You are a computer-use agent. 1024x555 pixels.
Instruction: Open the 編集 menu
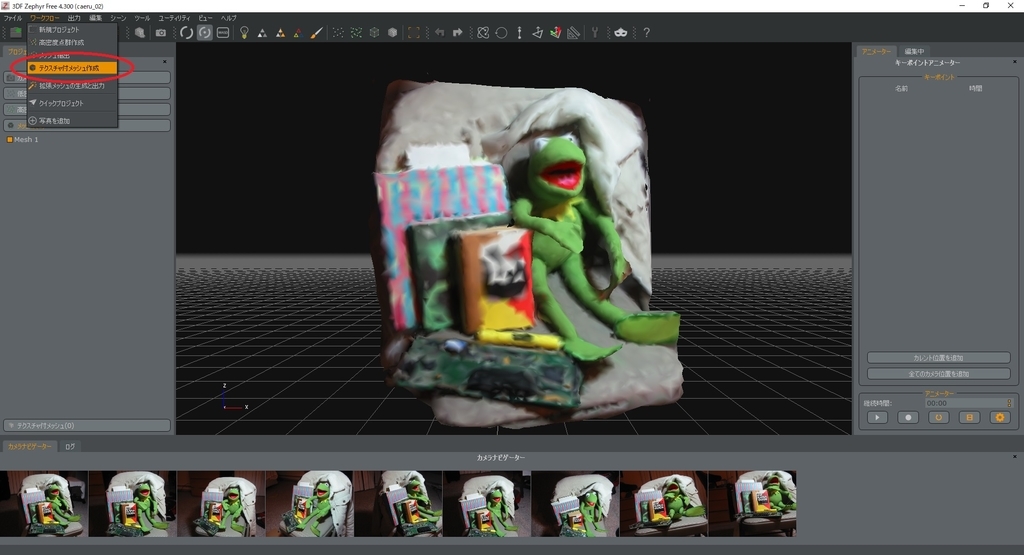pyautogui.click(x=95, y=18)
